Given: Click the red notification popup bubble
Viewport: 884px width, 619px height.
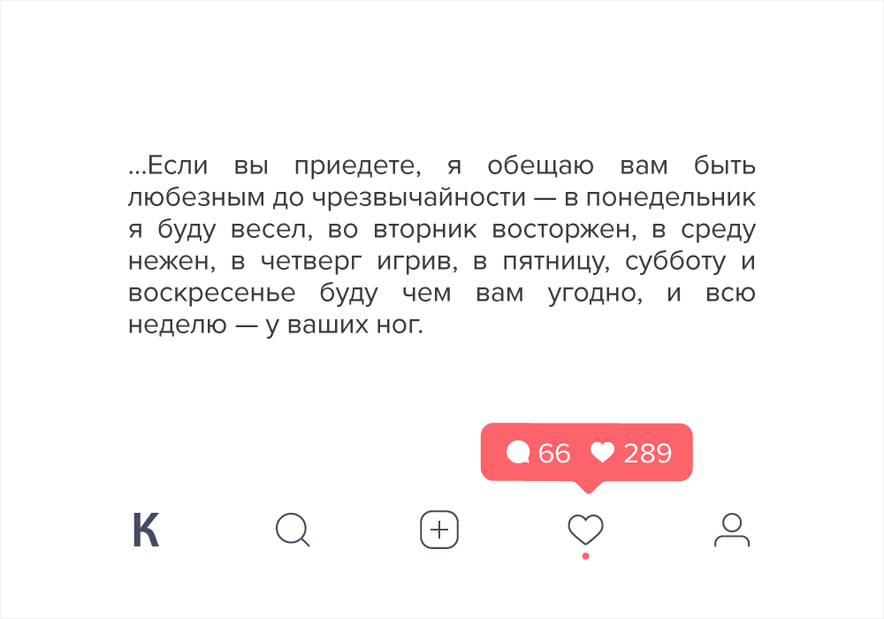Looking at the screenshot, I should click(586, 453).
